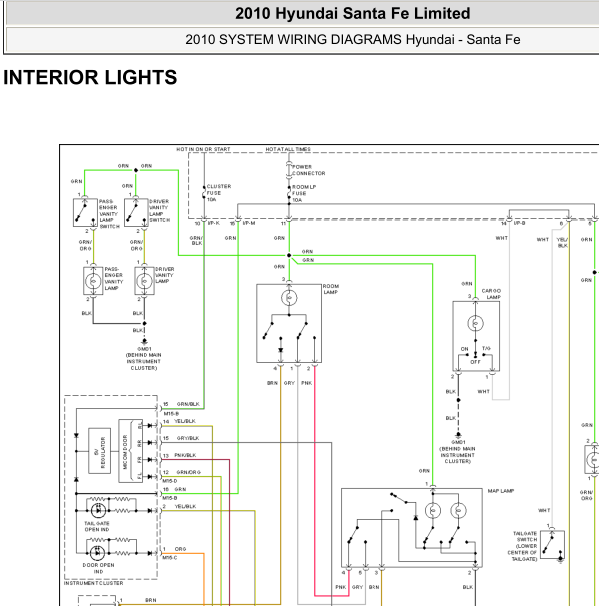Click the "T/G" position in cargo lamp switch

(486, 349)
